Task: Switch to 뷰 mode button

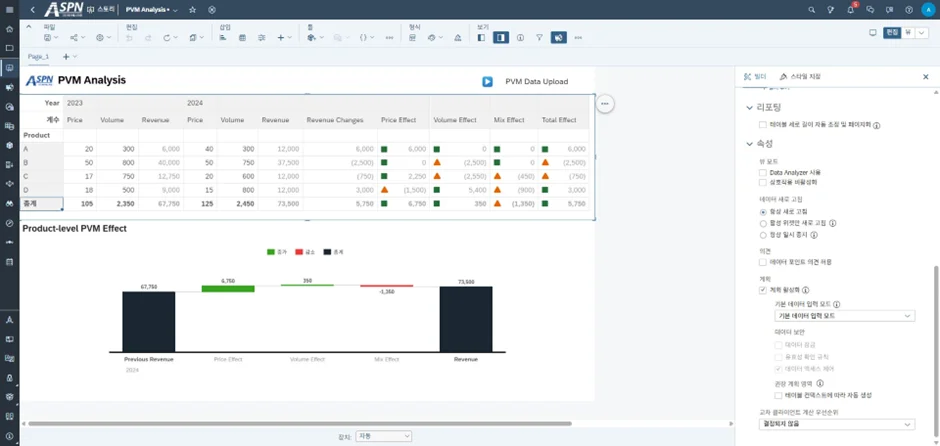Action: pos(908,33)
